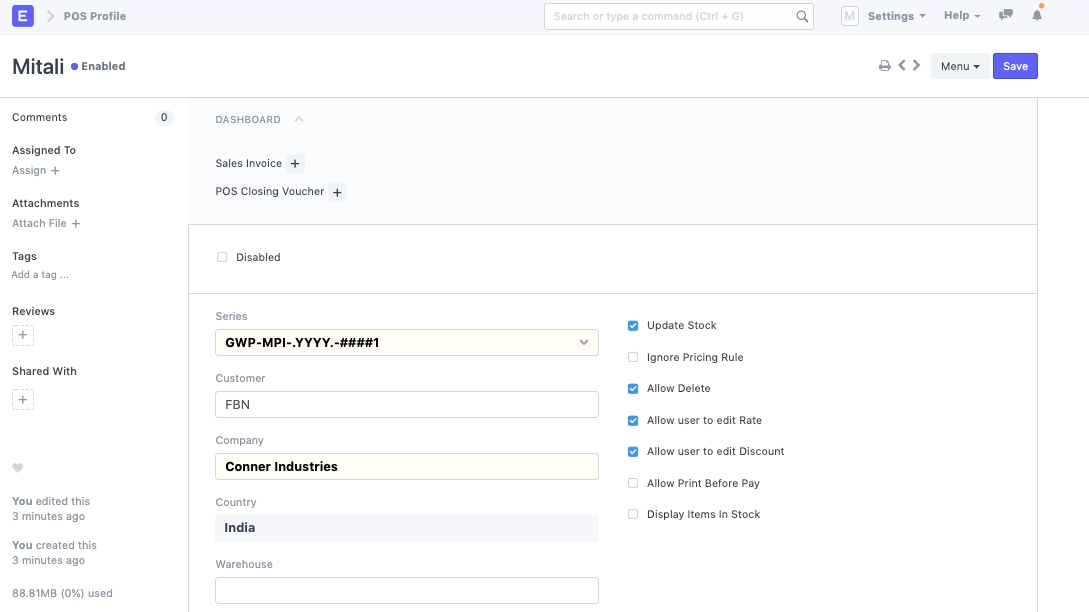Image resolution: width=1089 pixels, height=612 pixels.
Task: Click the Save button
Action: (1015, 66)
